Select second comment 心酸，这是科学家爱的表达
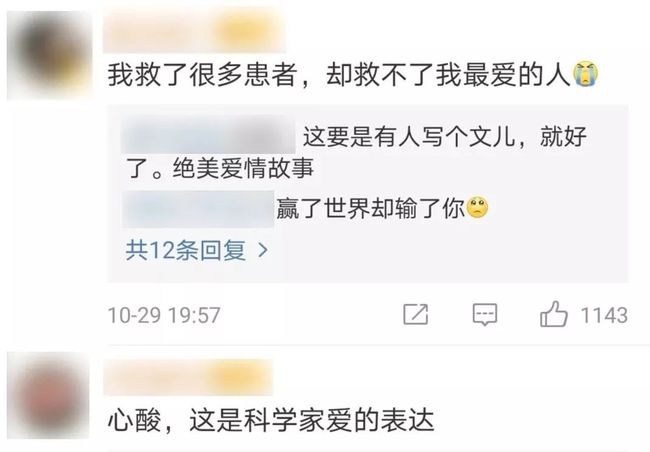 [x=271, y=420]
